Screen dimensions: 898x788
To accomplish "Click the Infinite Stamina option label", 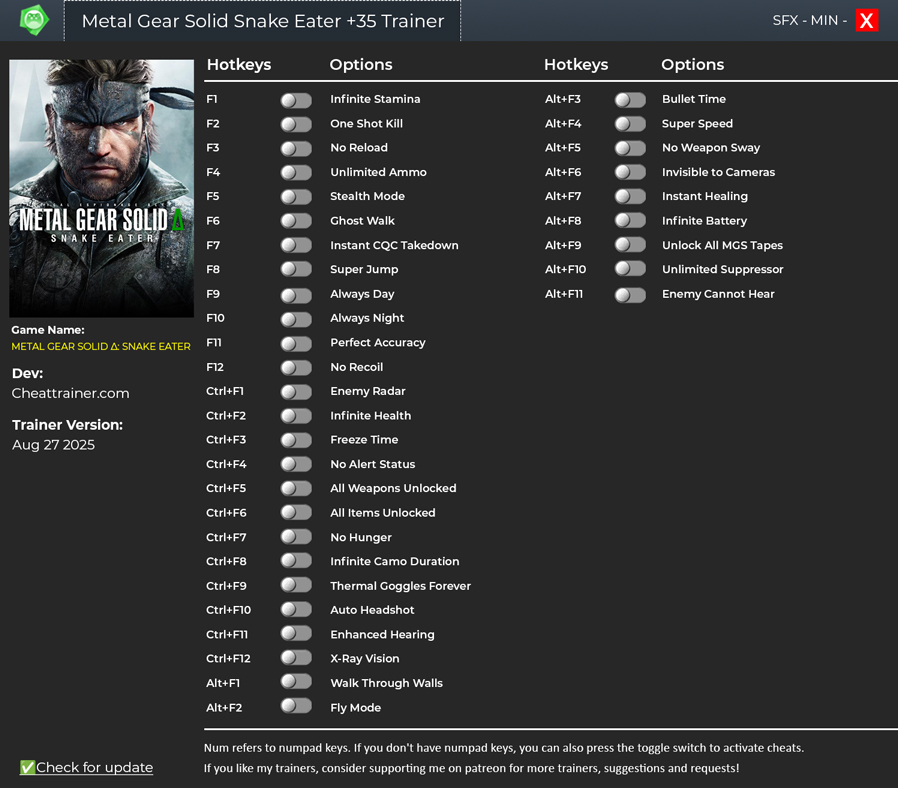I will click(375, 99).
